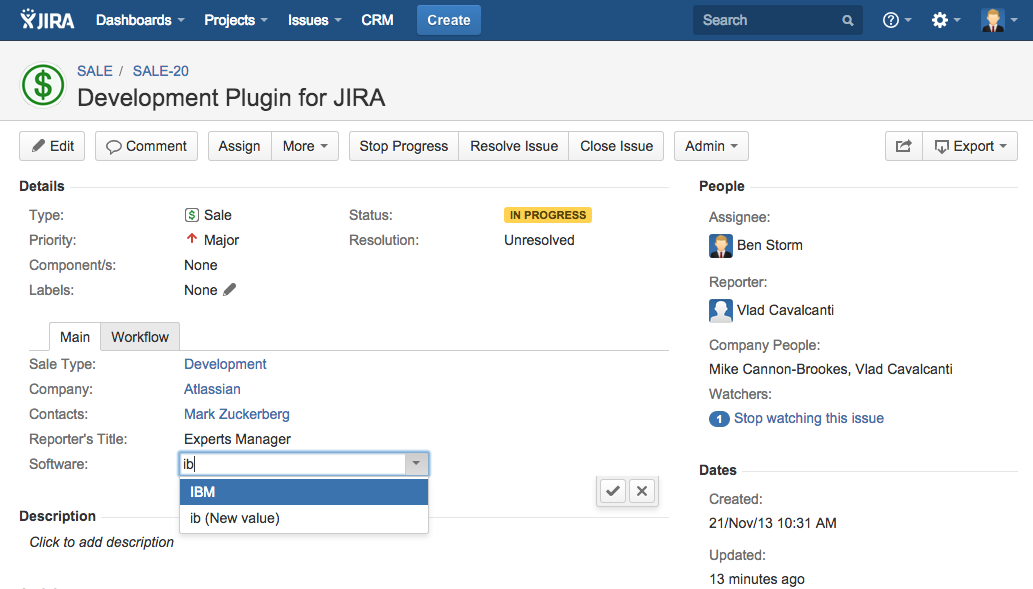This screenshot has width=1033, height=589.
Task: Select IBM from the suggestion list
Action: pos(303,492)
